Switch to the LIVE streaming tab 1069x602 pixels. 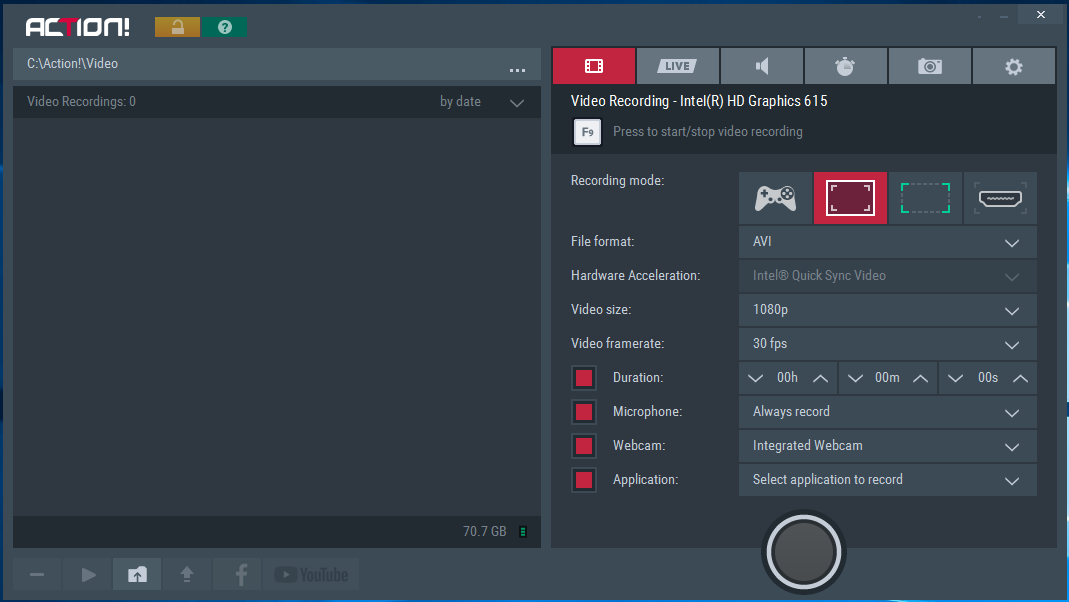tap(677, 66)
